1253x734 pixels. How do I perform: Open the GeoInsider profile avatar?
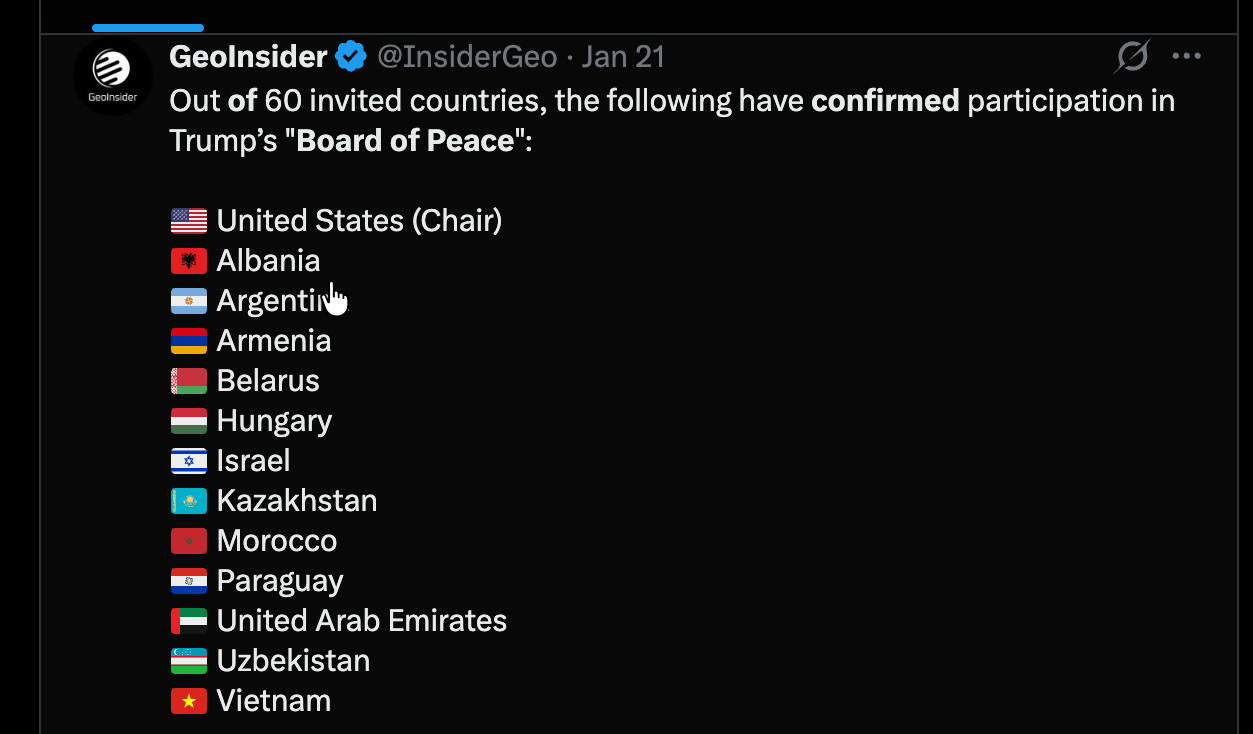(112, 76)
